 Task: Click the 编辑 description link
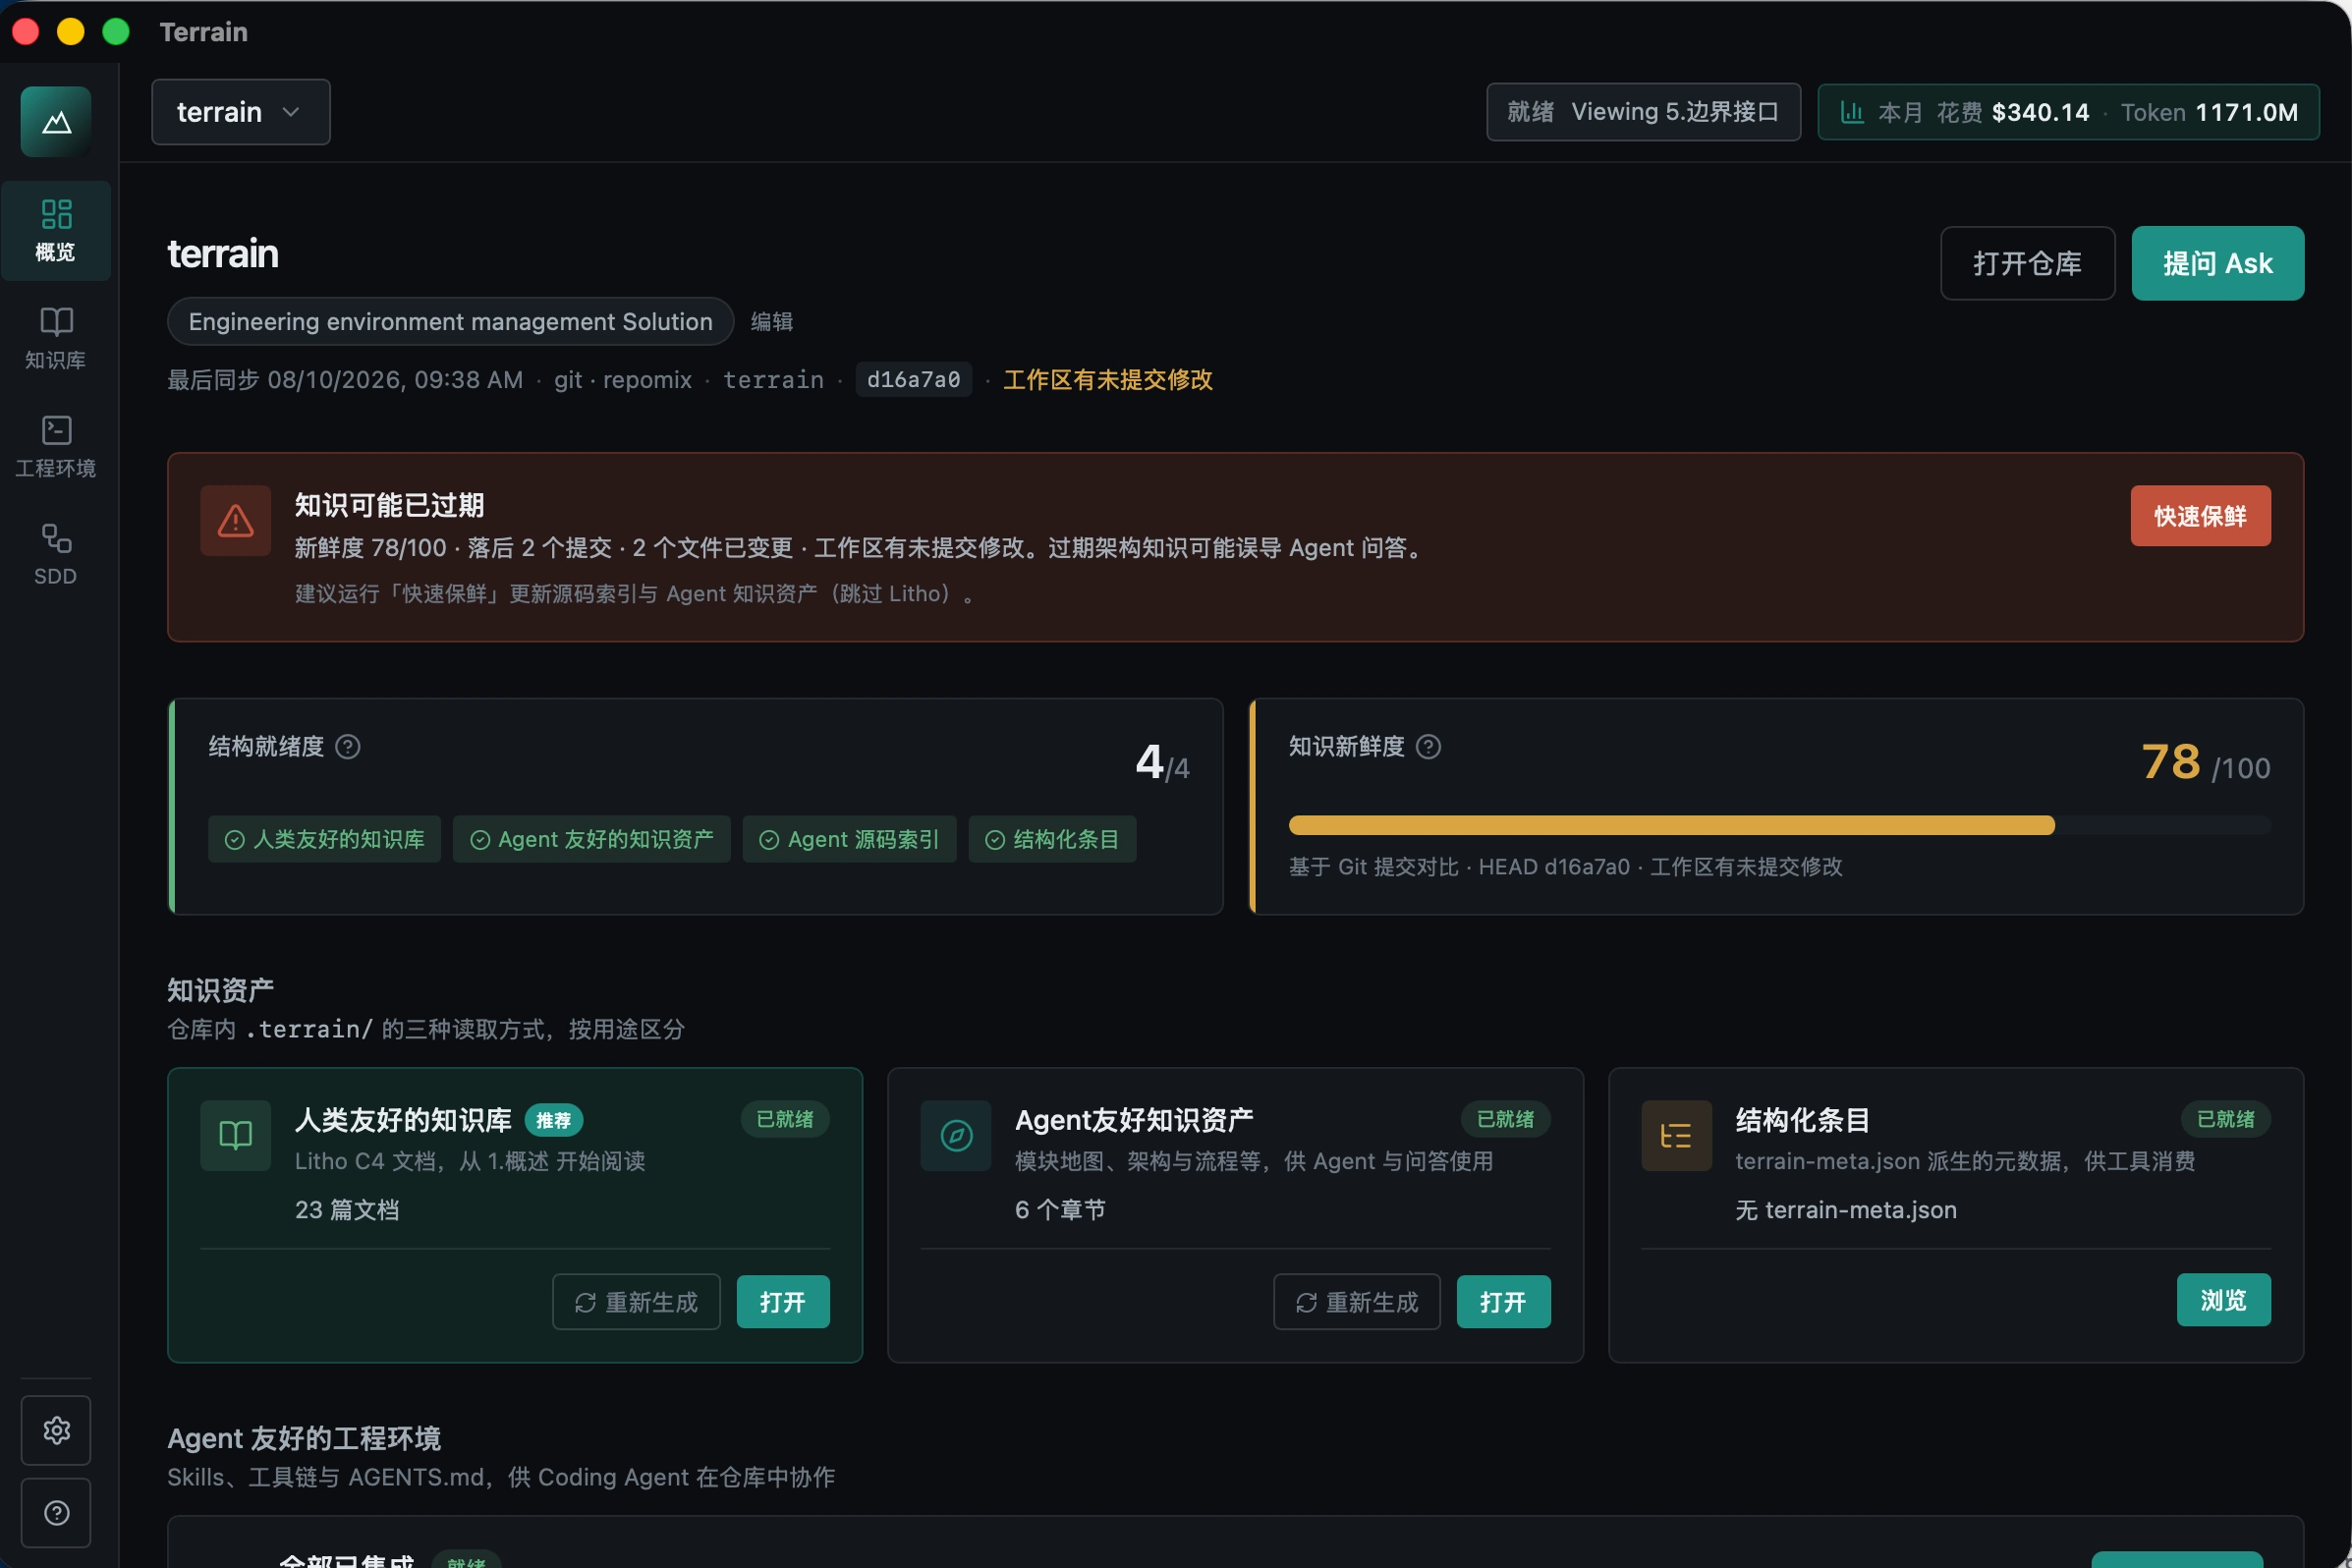point(772,321)
